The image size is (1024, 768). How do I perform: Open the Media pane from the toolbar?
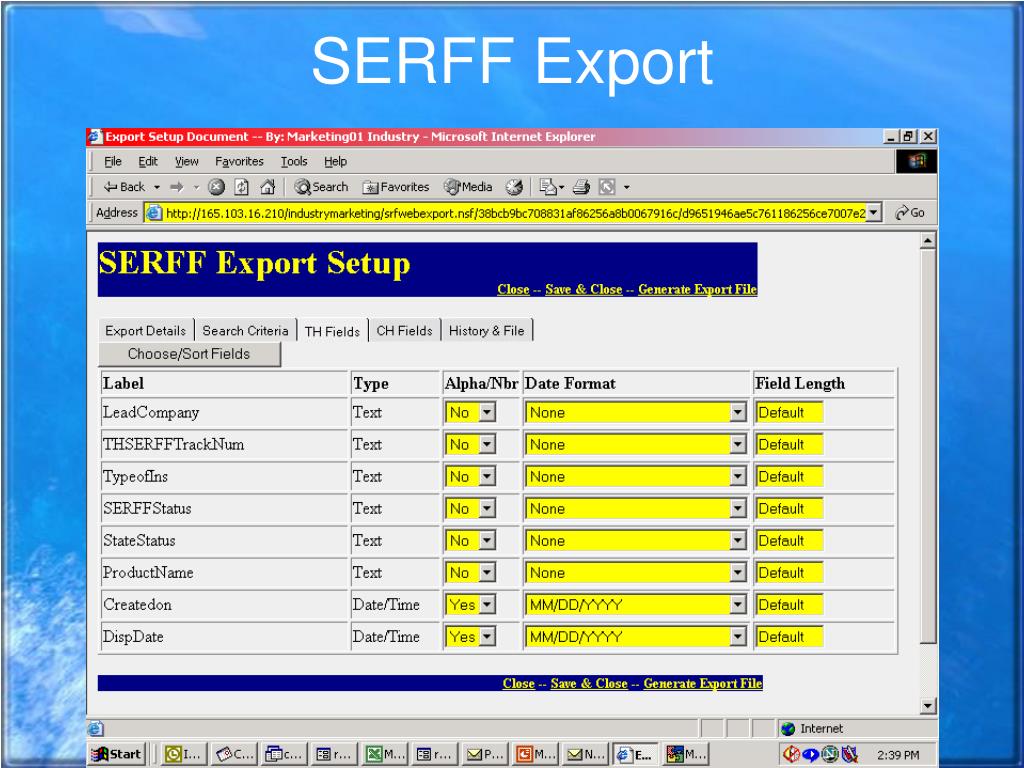click(x=468, y=187)
